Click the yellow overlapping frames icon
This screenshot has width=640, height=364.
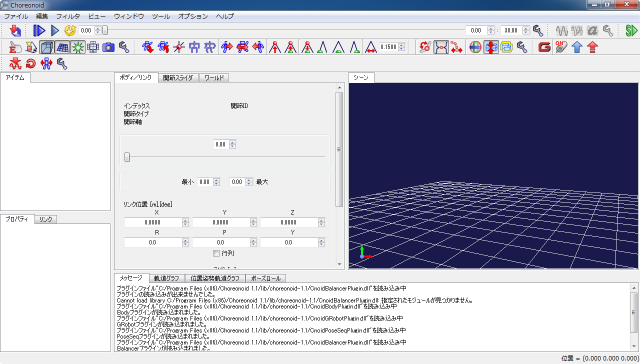506,47
